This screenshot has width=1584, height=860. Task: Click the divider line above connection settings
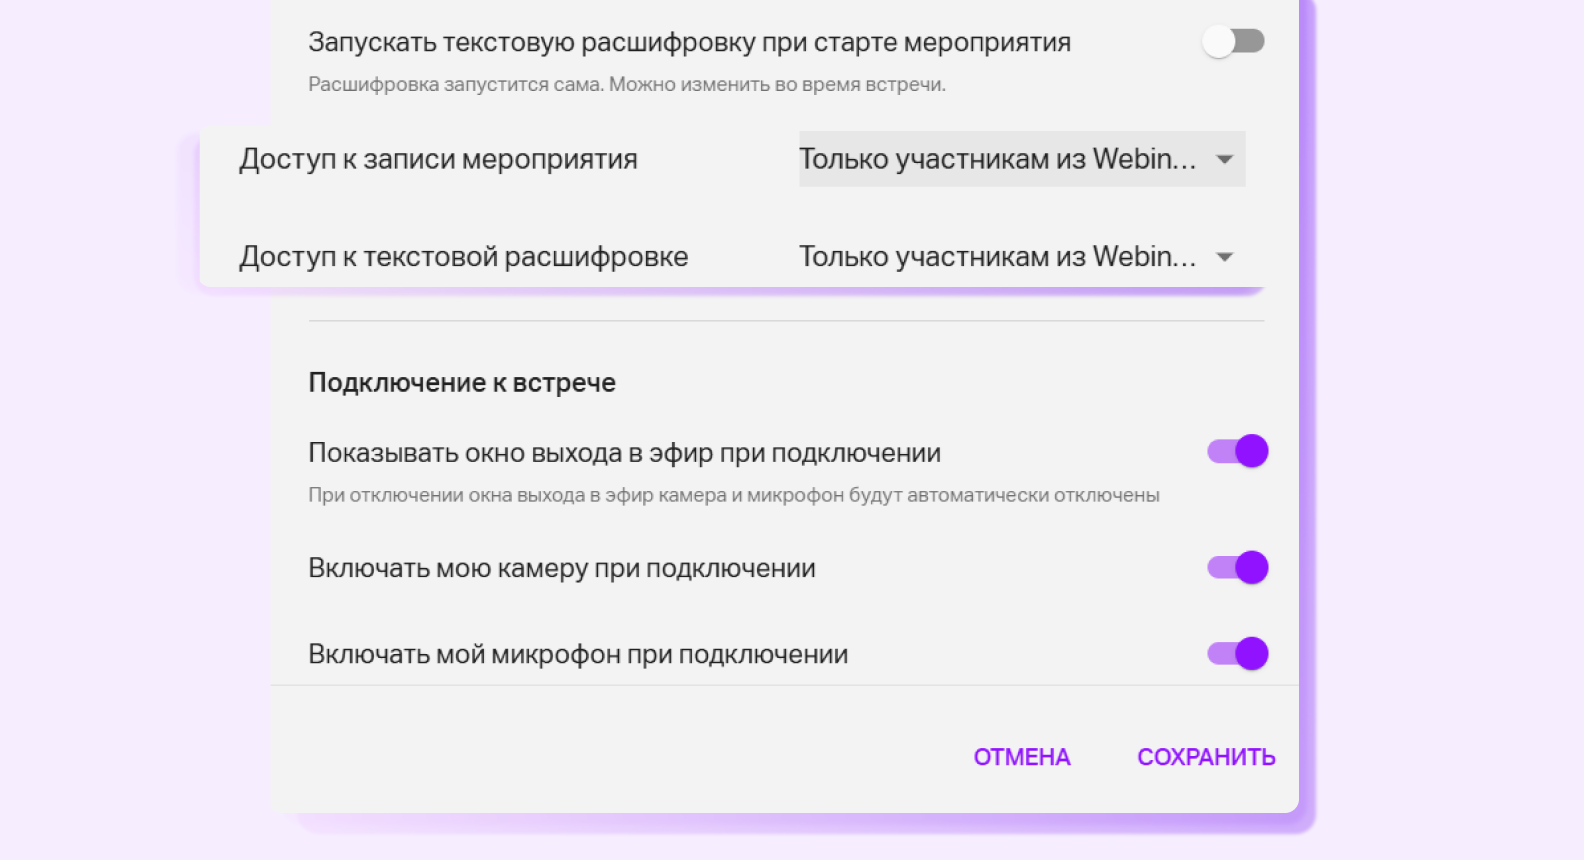(x=786, y=321)
